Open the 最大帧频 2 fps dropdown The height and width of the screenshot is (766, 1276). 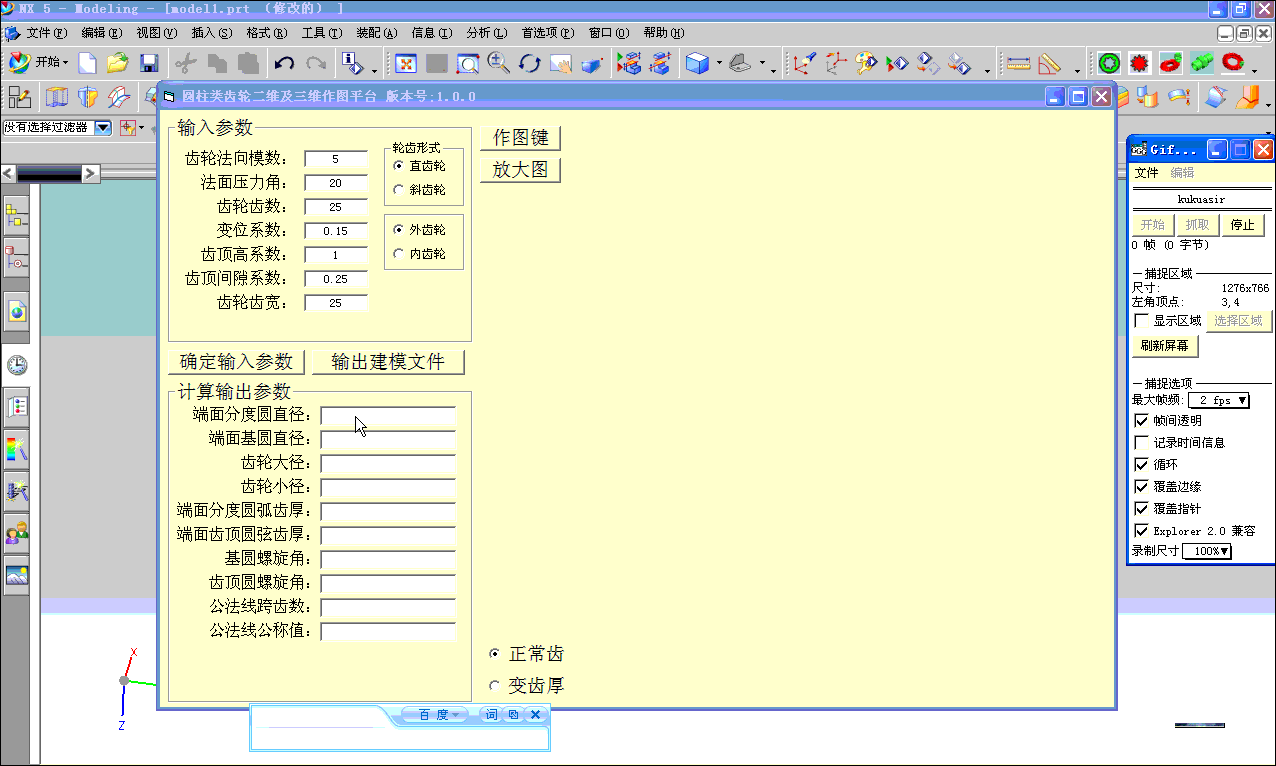(1219, 400)
